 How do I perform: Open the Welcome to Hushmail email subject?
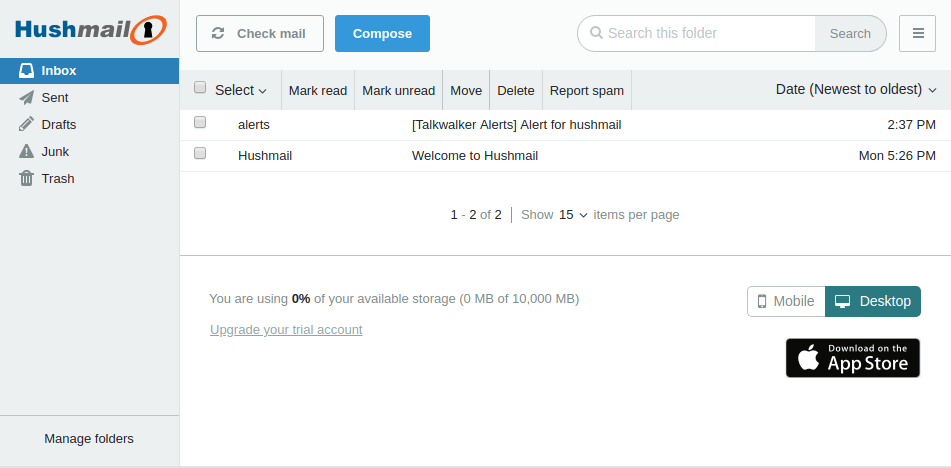(x=475, y=156)
